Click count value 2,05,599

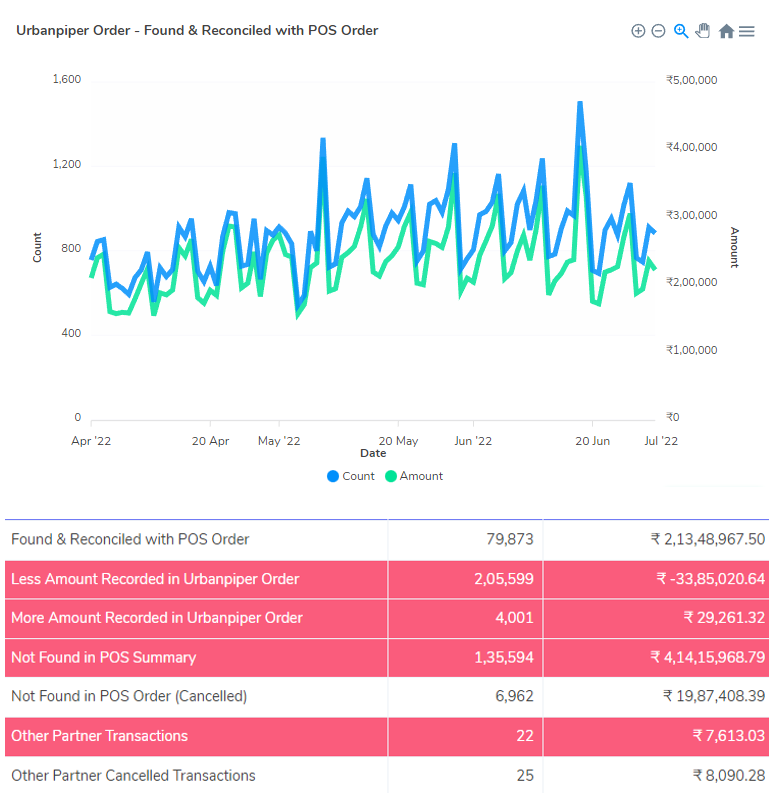504,579
